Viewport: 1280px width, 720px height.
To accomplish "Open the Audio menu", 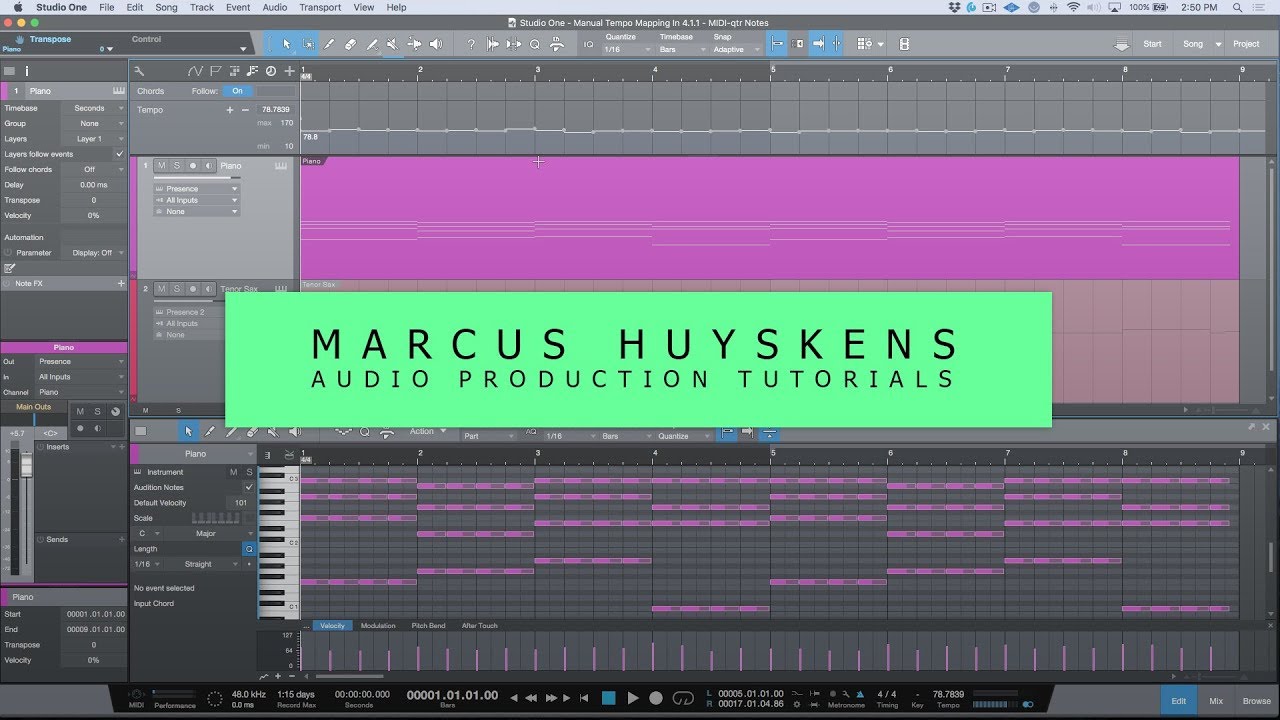I will 275,7.
